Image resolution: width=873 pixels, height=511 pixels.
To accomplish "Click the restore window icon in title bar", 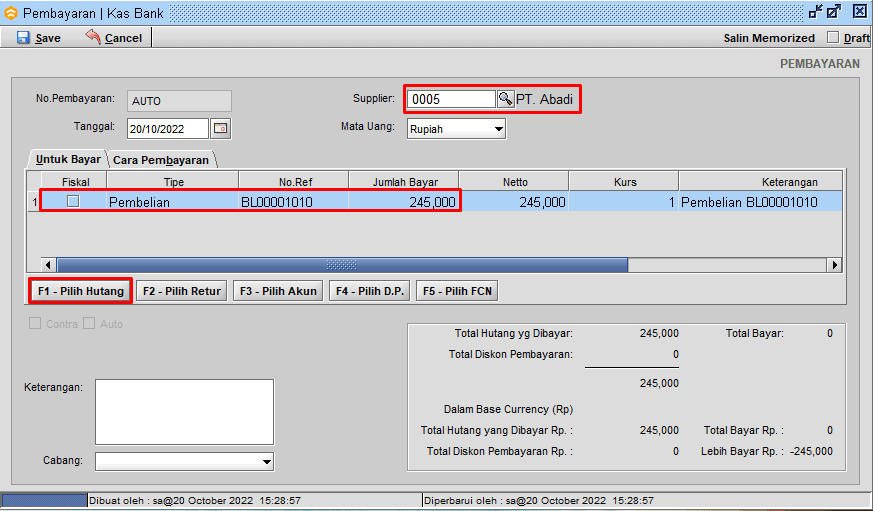I will [815, 12].
